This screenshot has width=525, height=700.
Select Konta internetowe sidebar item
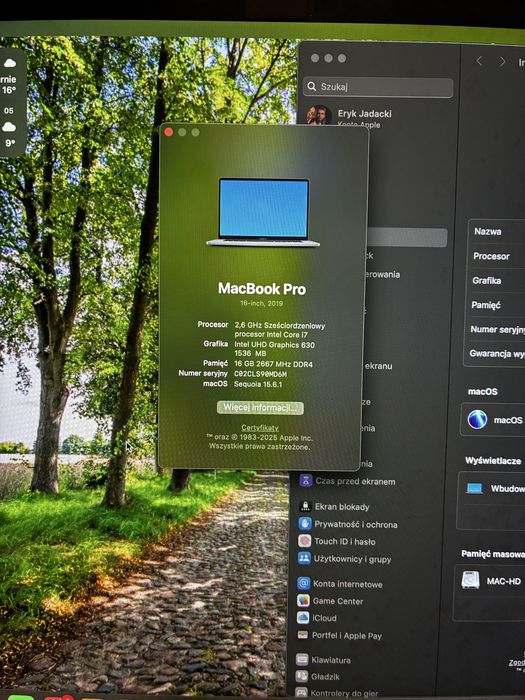pos(340,583)
